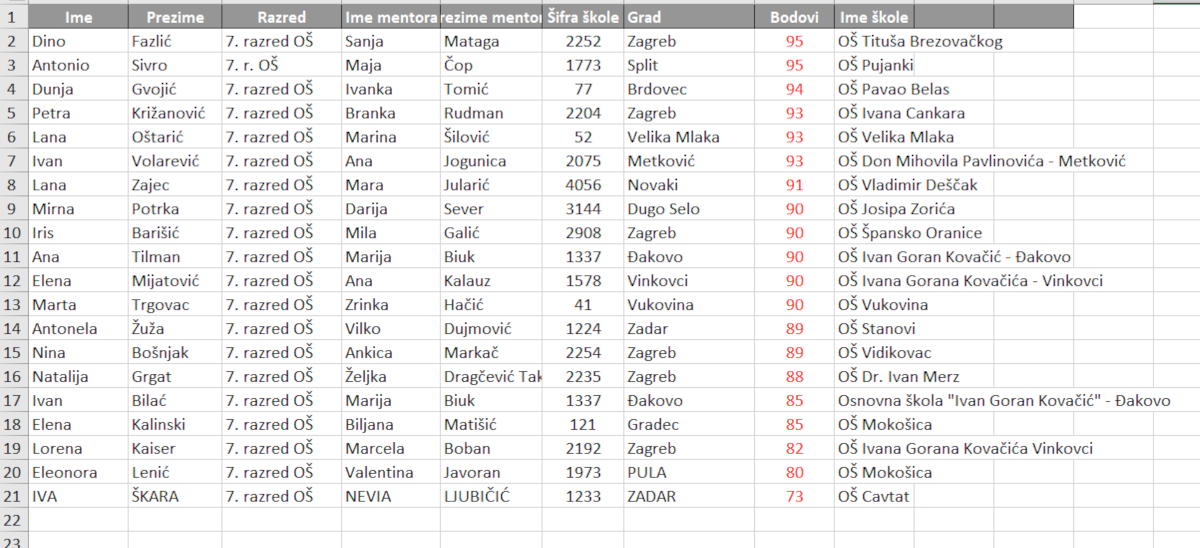The width and height of the screenshot is (1200, 548).
Task: Select the "Prezime" header cell
Action: click(175, 18)
